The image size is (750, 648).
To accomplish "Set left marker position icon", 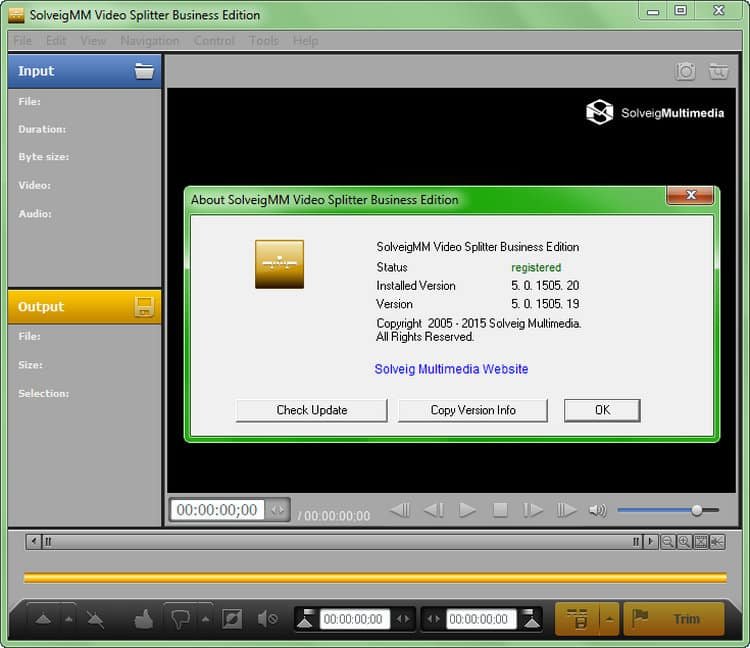I will pyautogui.click(x=306, y=619).
